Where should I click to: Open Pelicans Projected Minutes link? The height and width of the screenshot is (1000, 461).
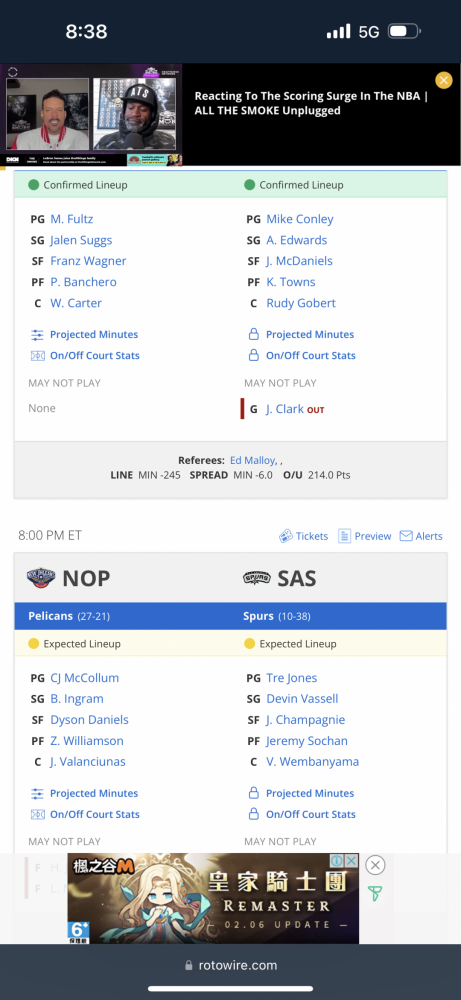[x=94, y=793]
